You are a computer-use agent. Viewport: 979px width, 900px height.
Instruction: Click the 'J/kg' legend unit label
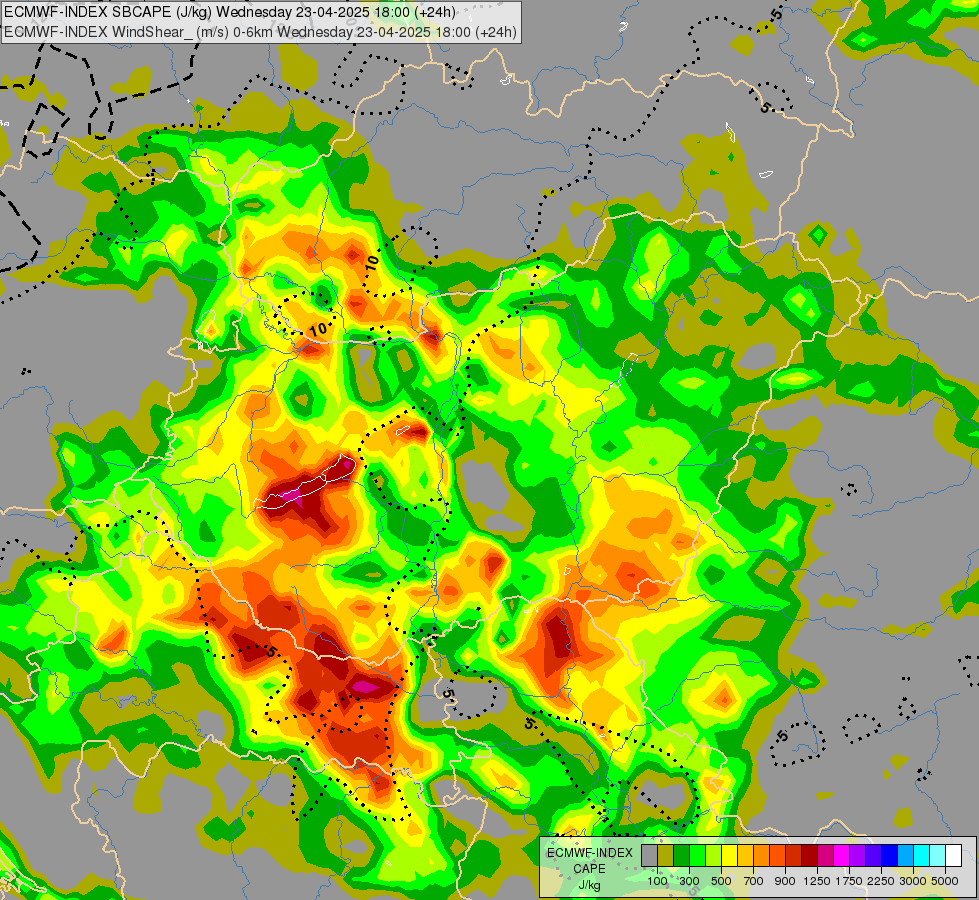click(589, 885)
